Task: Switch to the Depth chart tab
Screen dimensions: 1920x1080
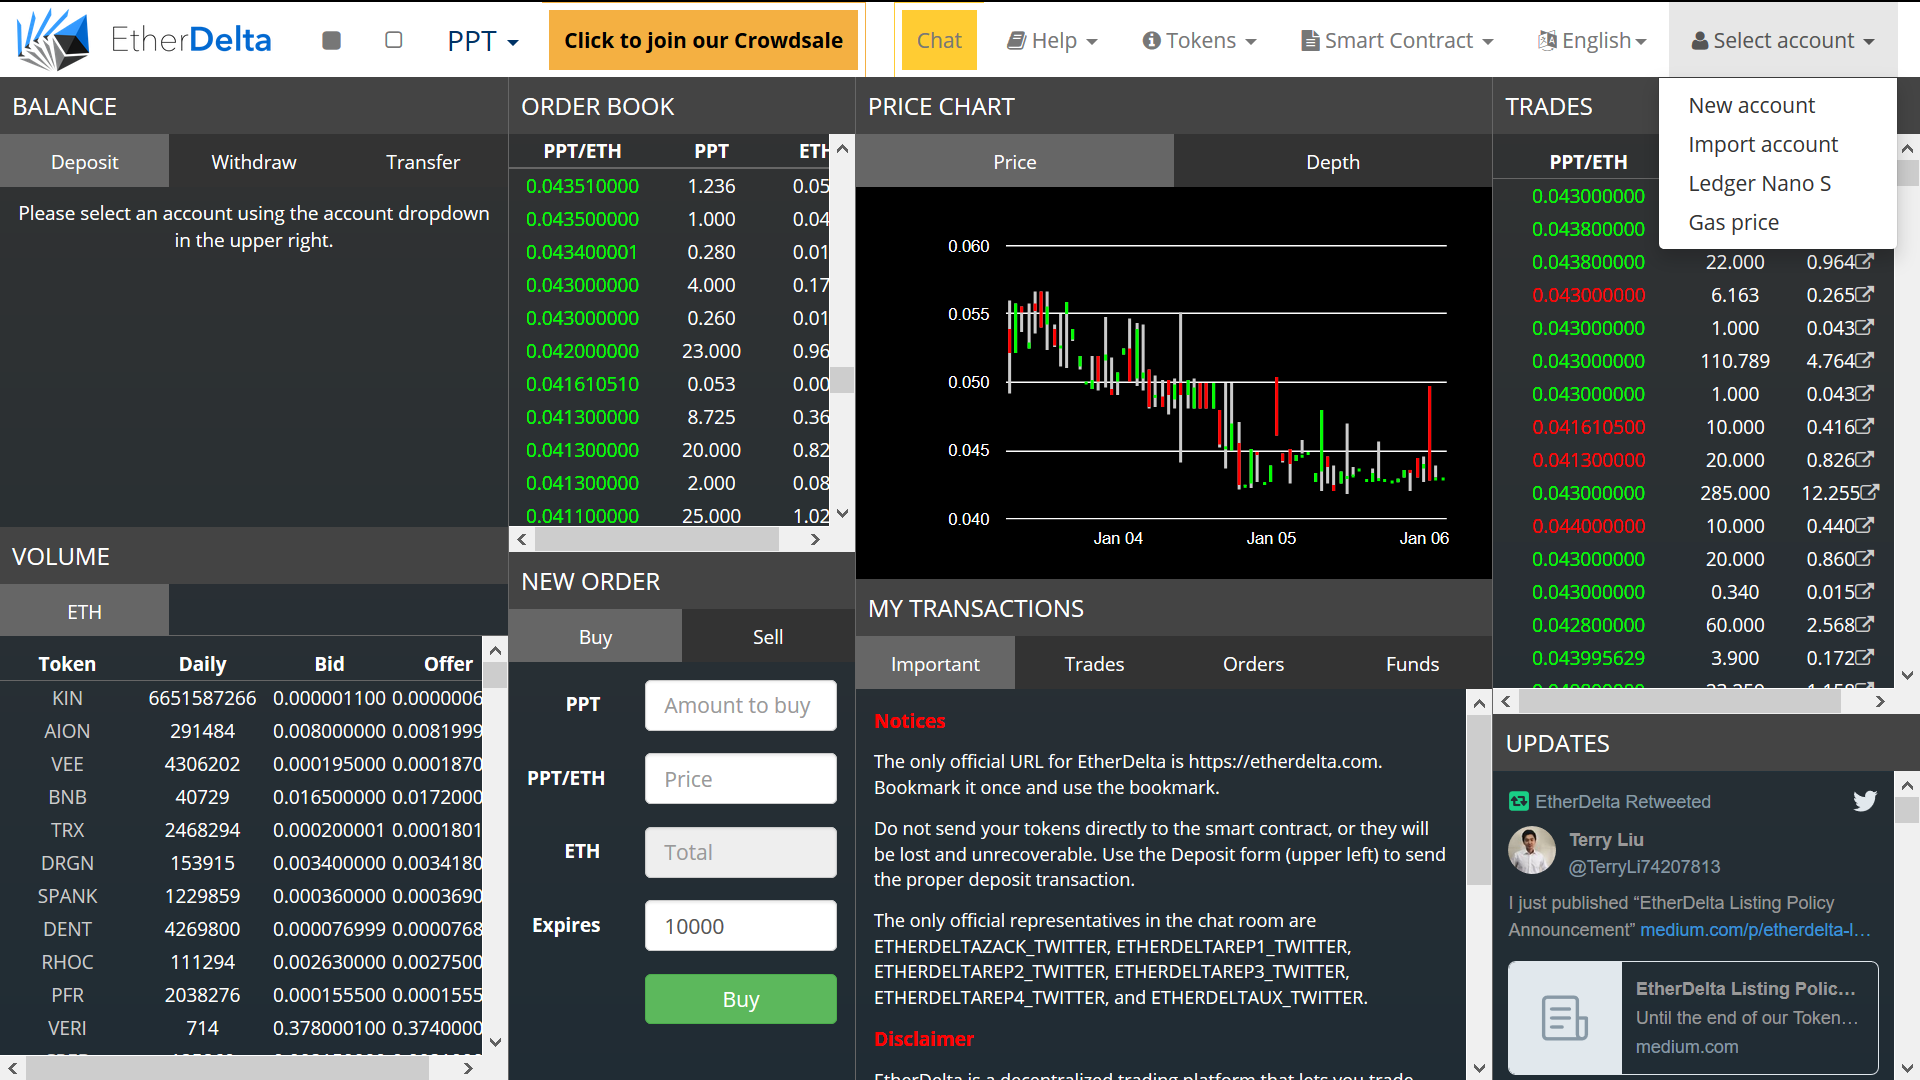Action: pyautogui.click(x=1332, y=162)
